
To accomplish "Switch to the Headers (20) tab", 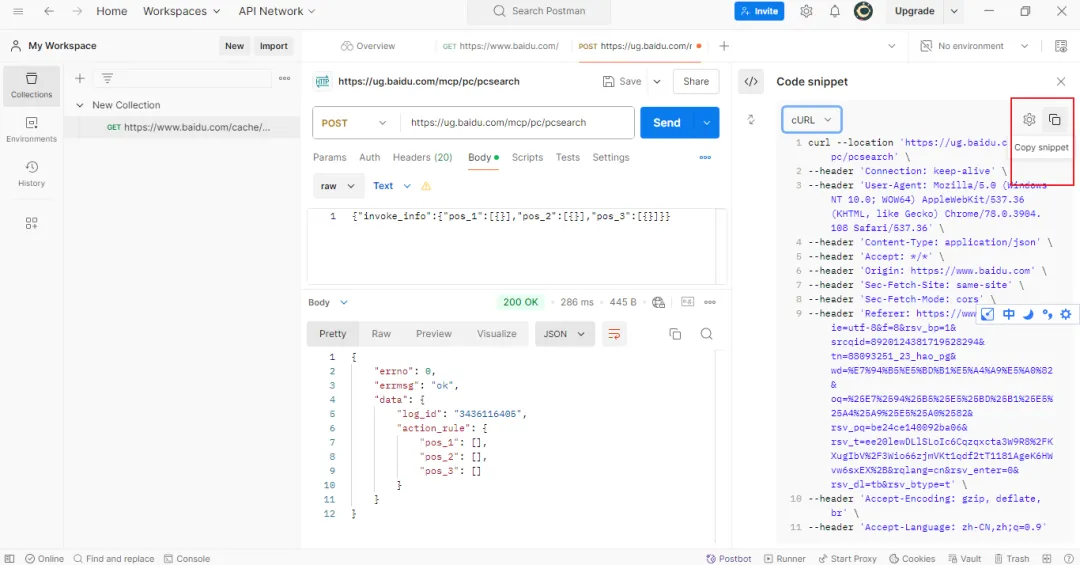I will pyautogui.click(x=422, y=158).
